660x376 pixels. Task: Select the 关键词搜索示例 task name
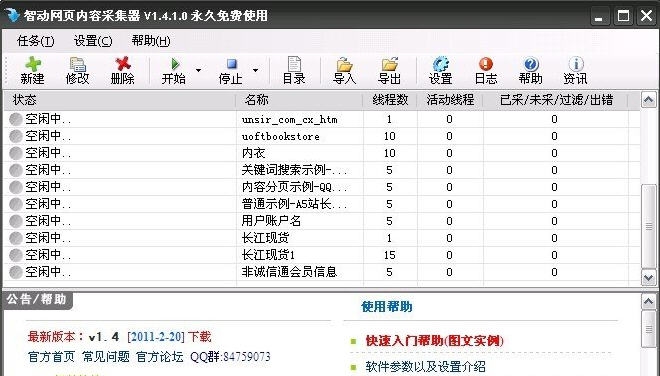point(294,170)
